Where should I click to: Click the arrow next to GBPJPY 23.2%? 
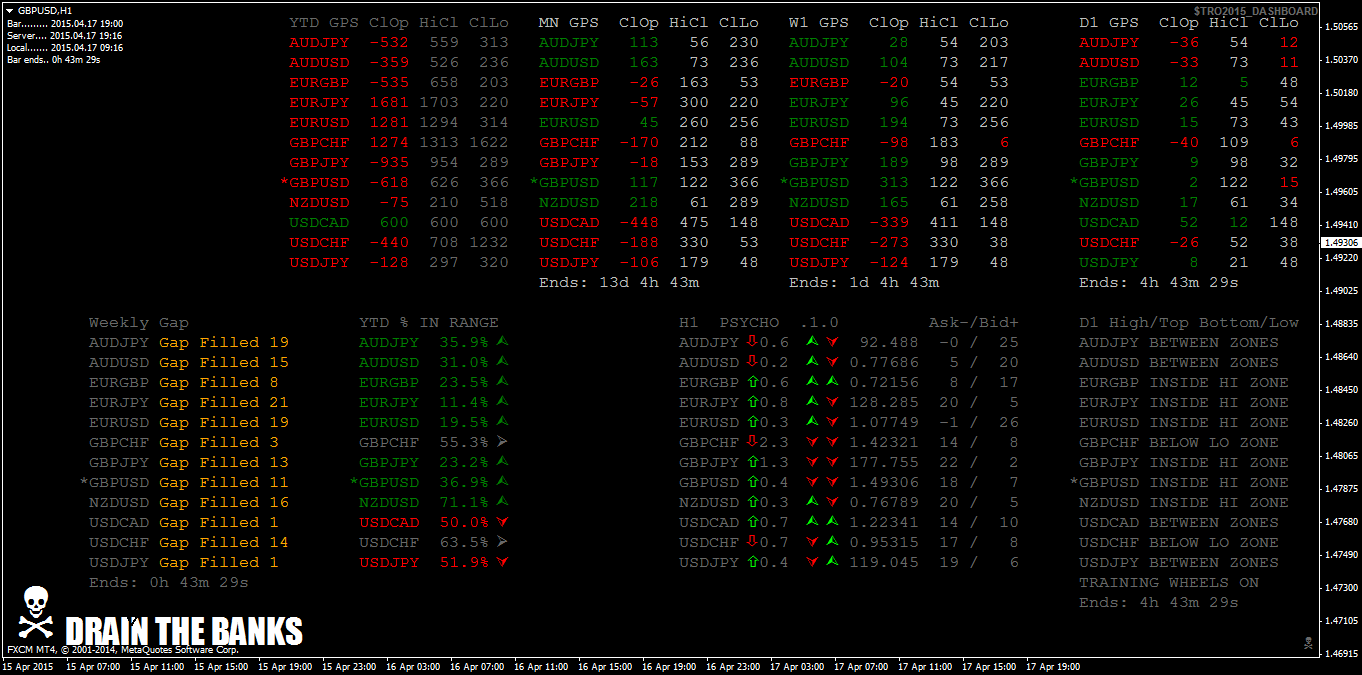pyautogui.click(x=503, y=462)
